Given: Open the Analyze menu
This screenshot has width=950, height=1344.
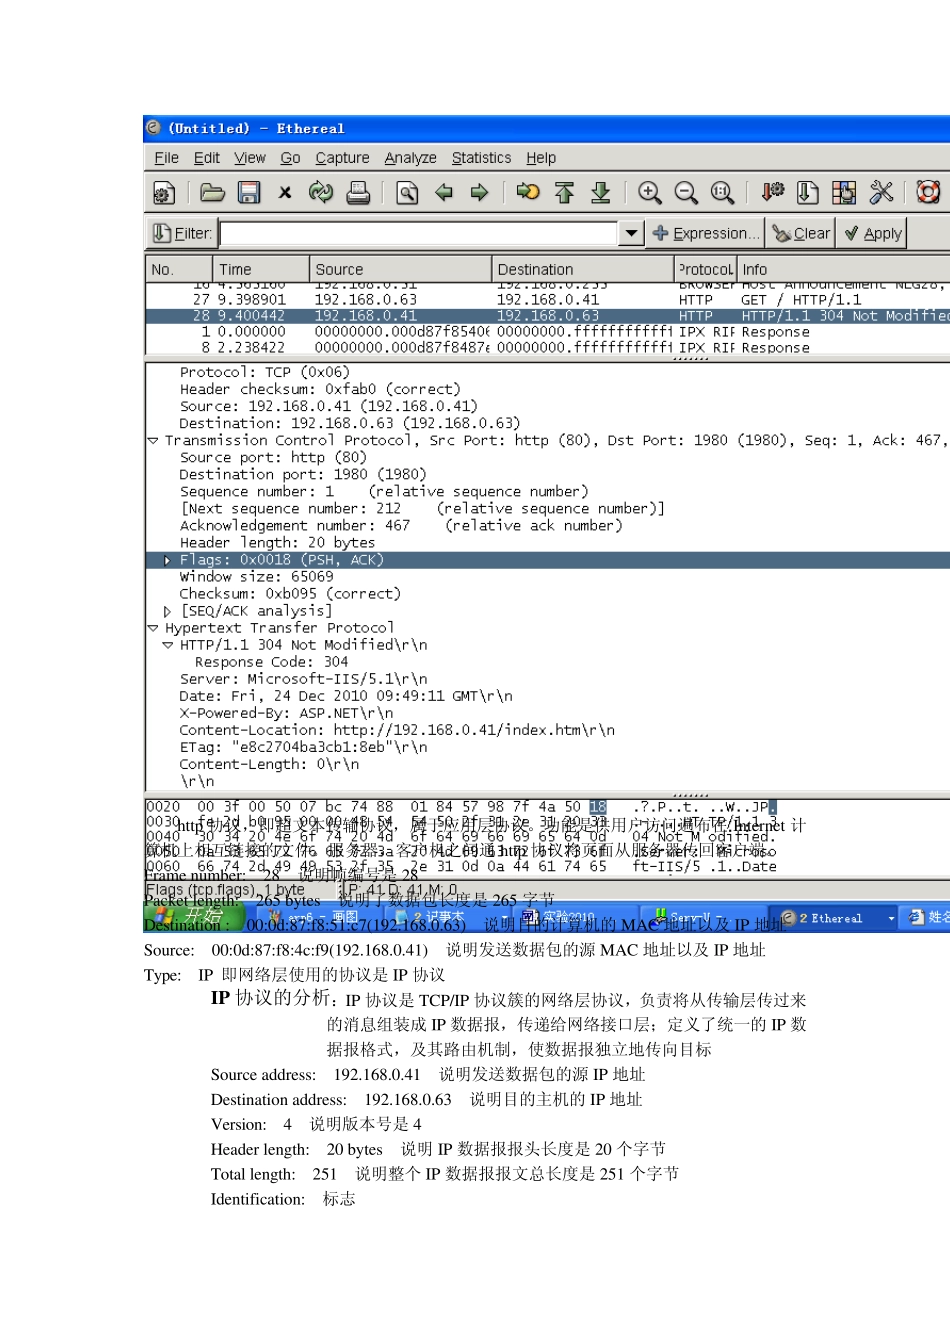Looking at the screenshot, I should [410, 158].
